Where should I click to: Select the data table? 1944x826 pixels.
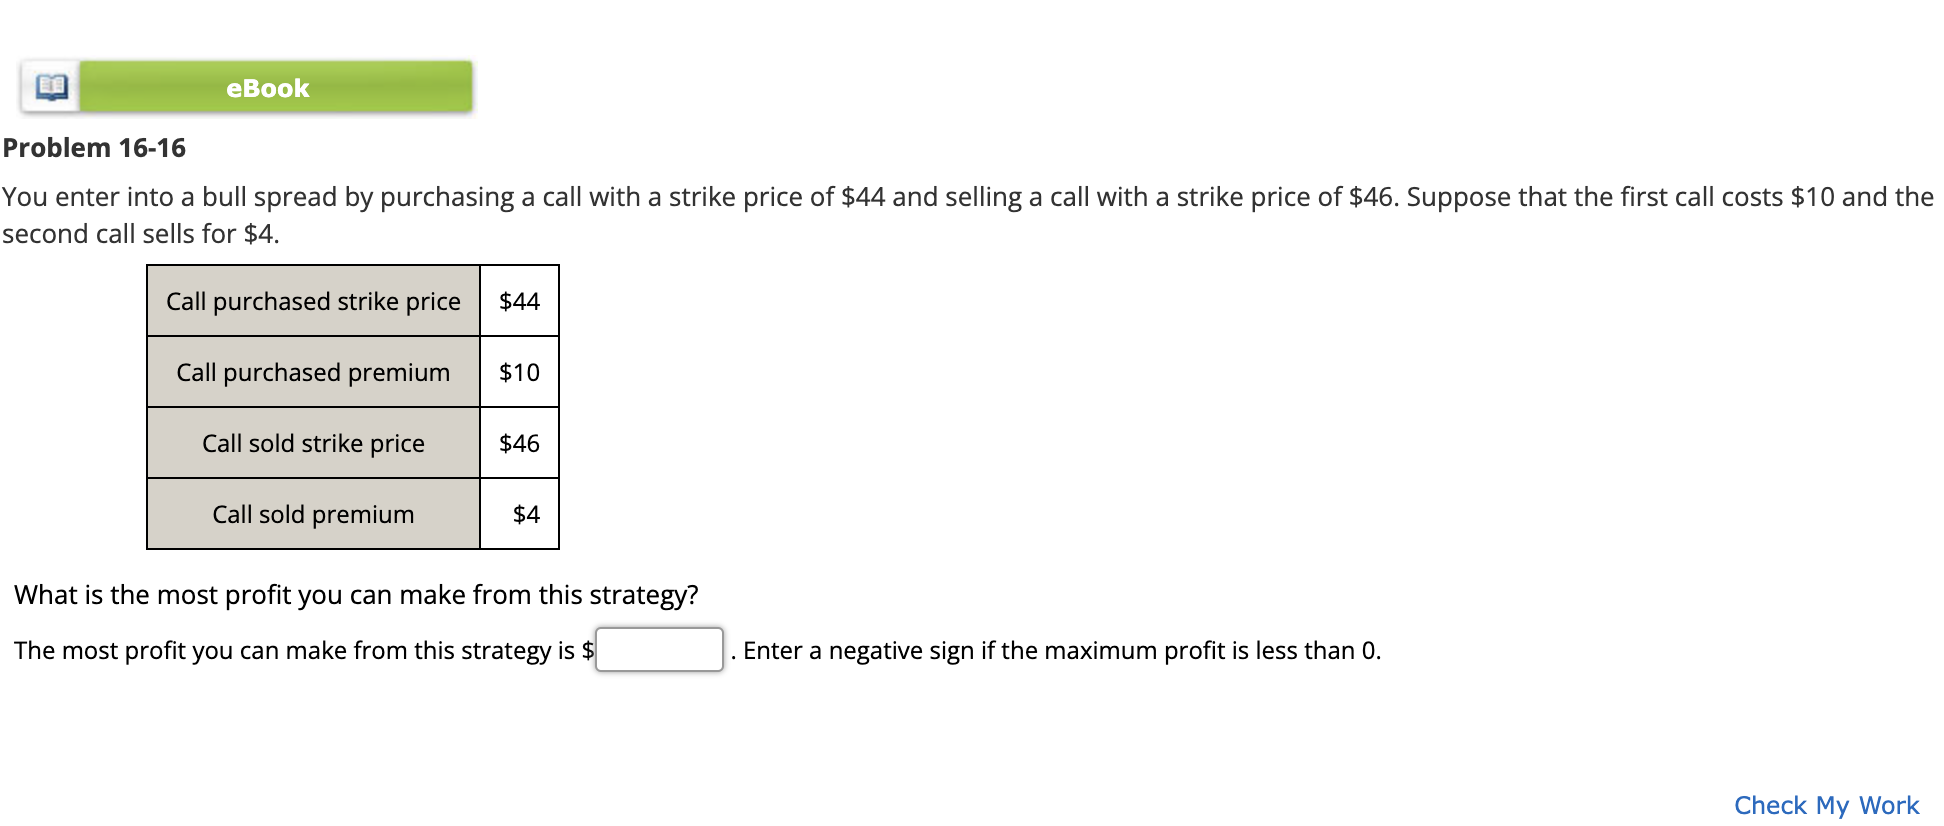(x=352, y=407)
